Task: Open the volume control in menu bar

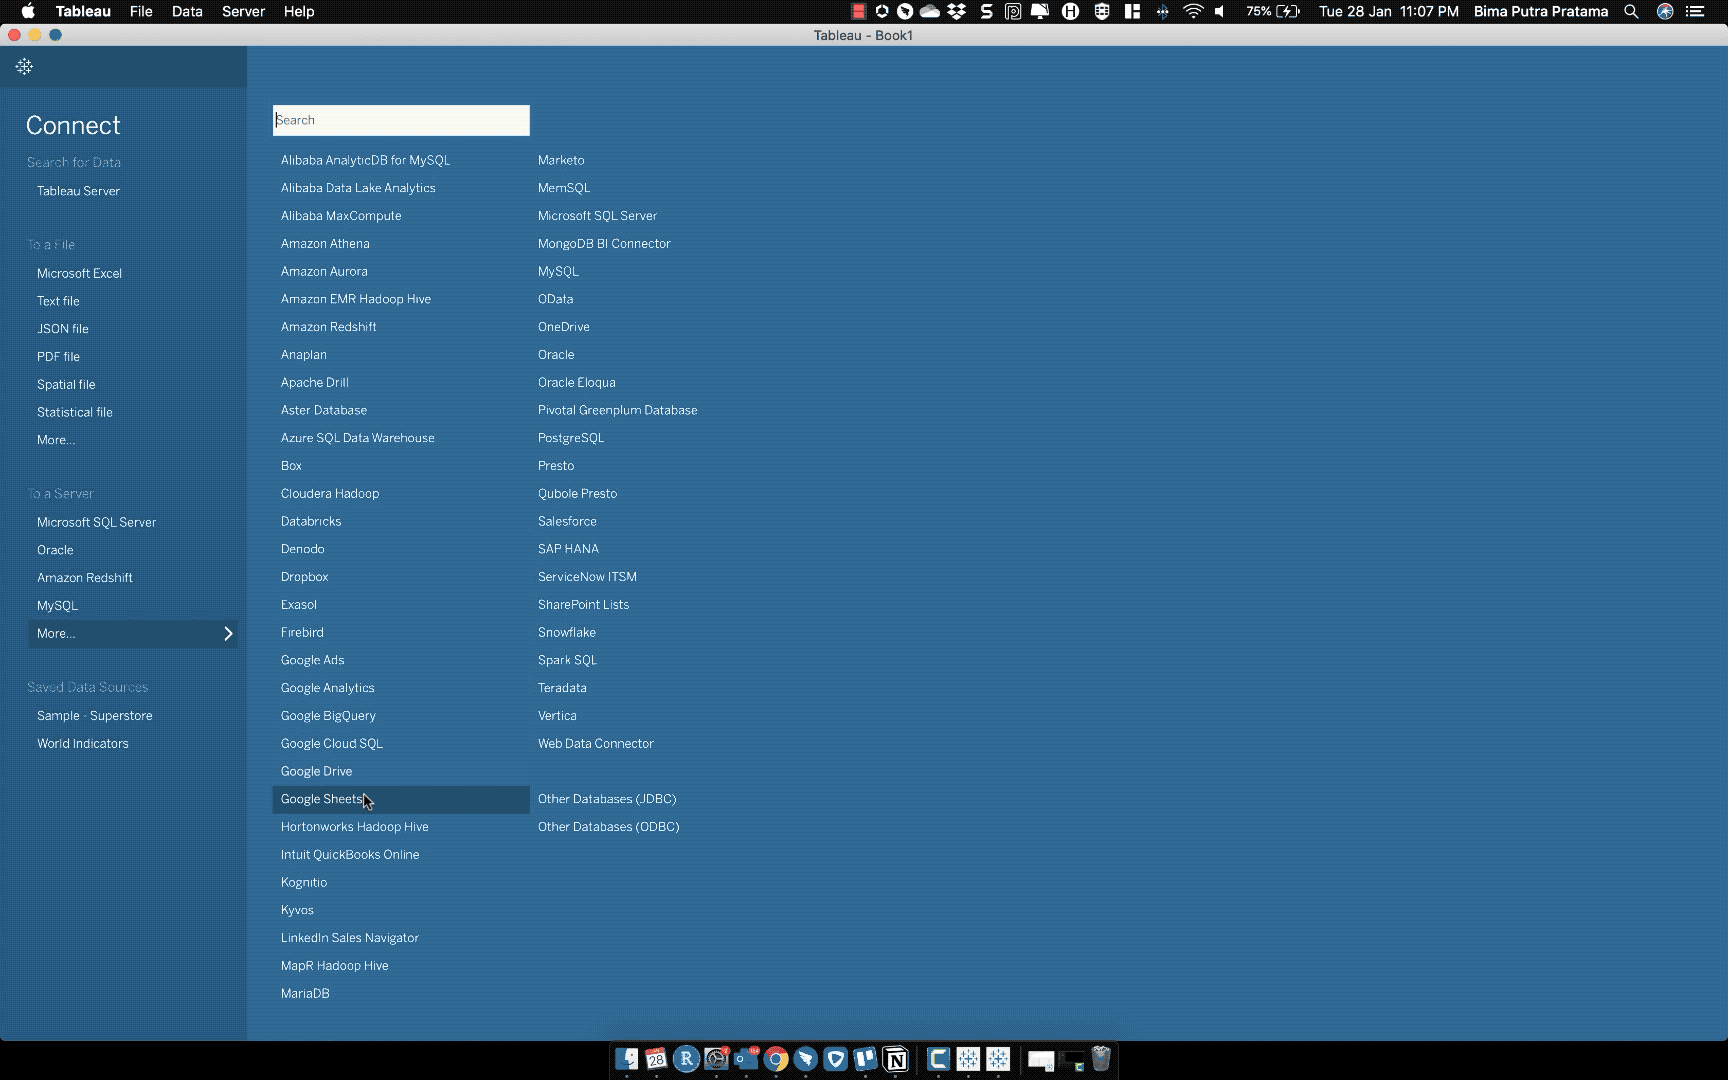Action: pos(1220,12)
